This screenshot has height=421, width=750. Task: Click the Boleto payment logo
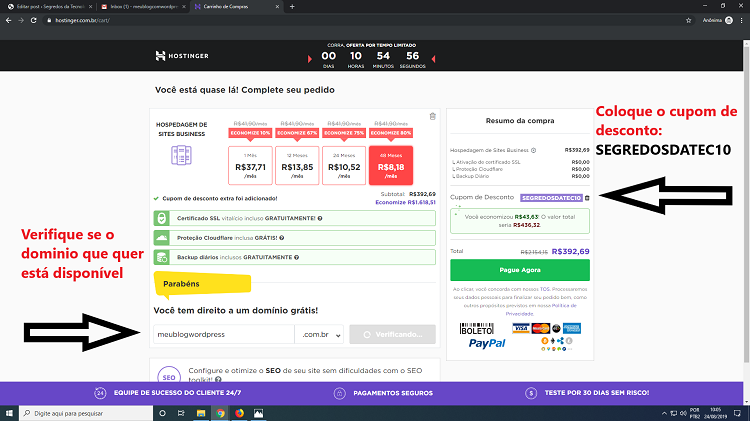click(476, 329)
